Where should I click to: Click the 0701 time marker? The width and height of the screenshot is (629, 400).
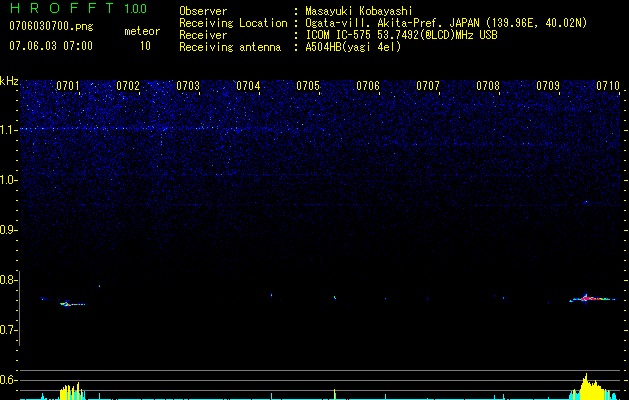[68, 86]
